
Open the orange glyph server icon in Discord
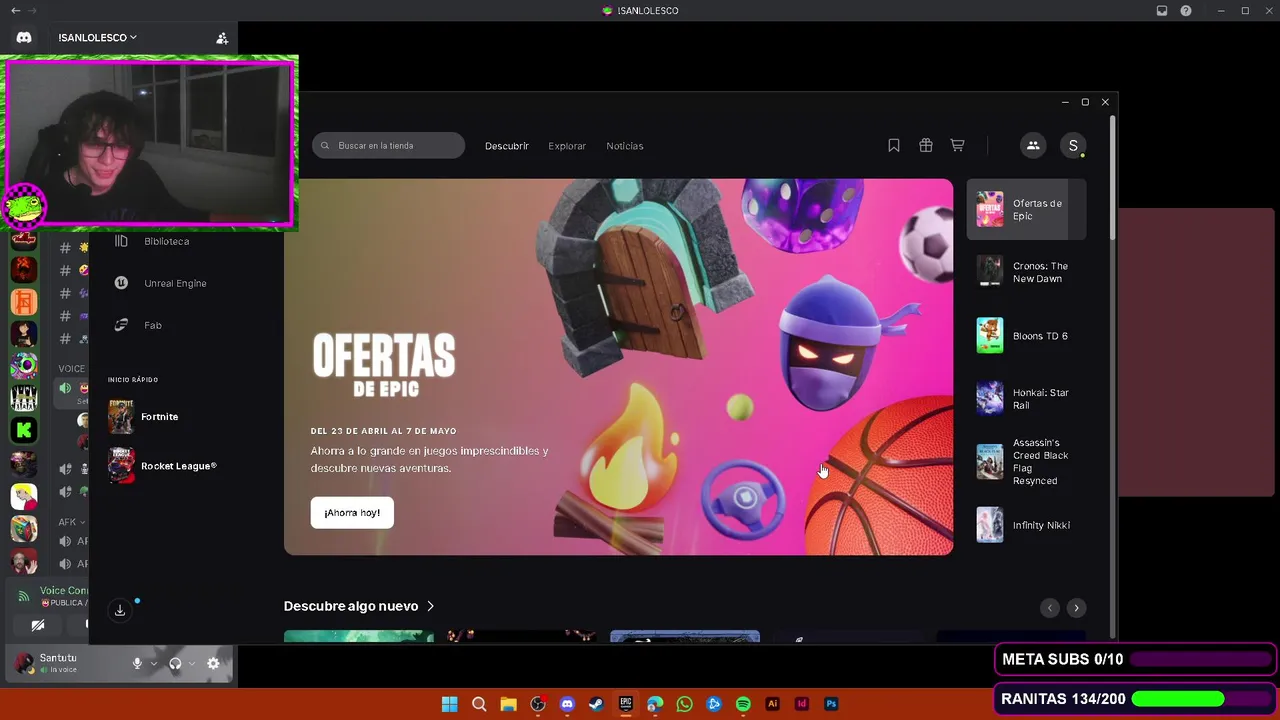pos(24,301)
